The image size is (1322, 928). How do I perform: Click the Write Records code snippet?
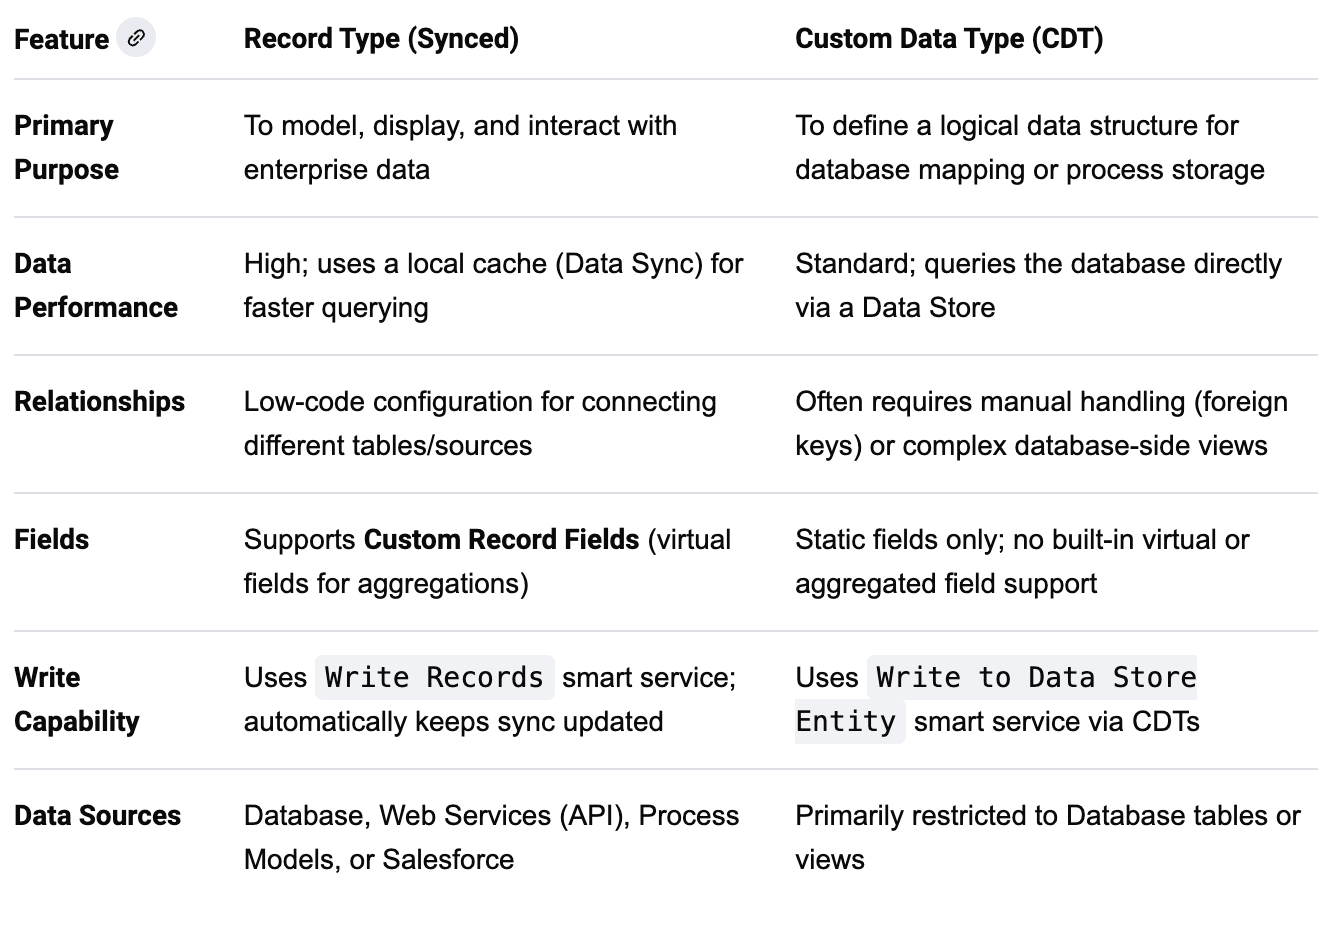434,677
